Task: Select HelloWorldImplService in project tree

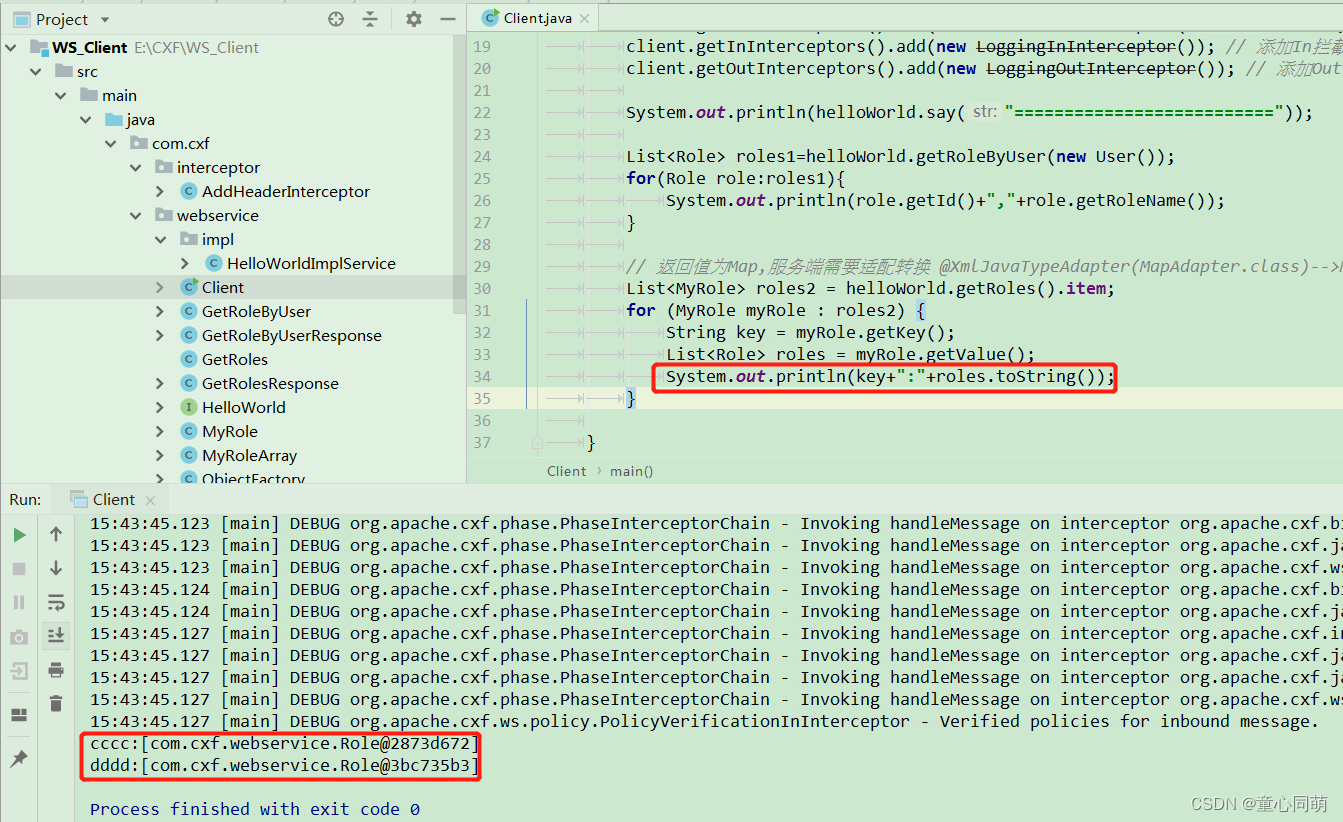Action: click(x=311, y=263)
